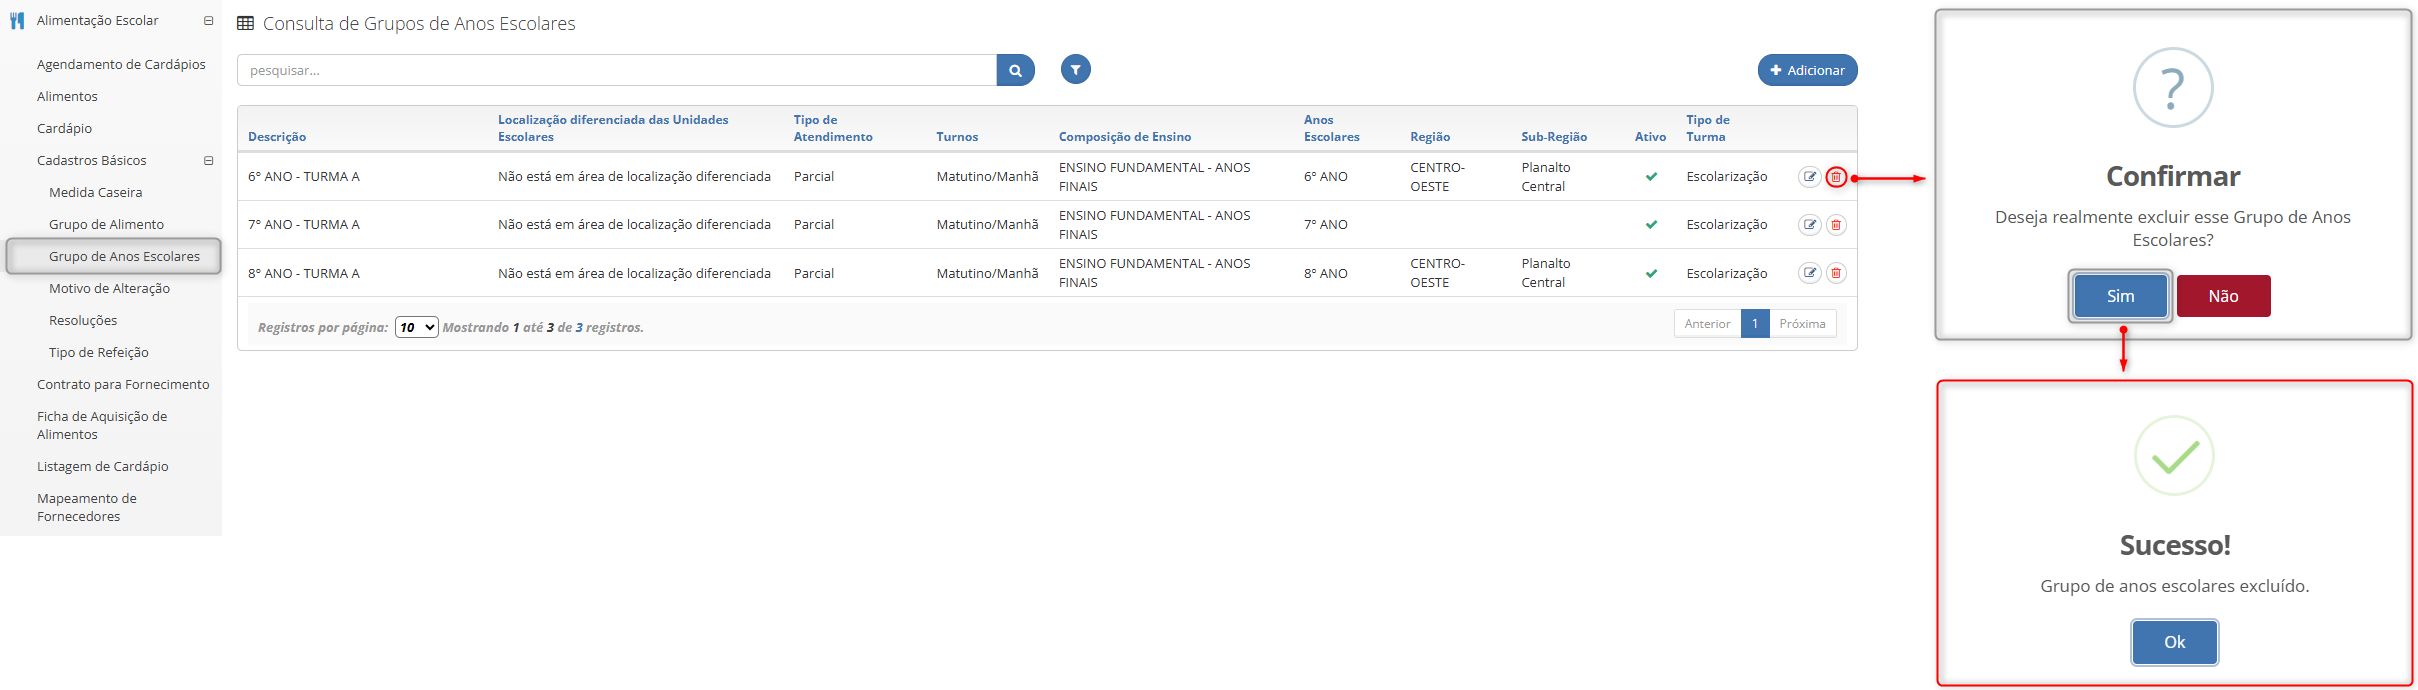Open the filter funnel icon

(x=1075, y=69)
